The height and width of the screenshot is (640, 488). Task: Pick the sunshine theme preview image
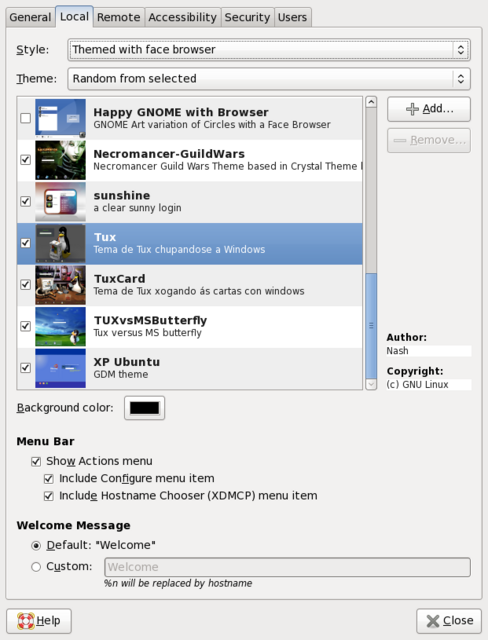tap(60, 202)
